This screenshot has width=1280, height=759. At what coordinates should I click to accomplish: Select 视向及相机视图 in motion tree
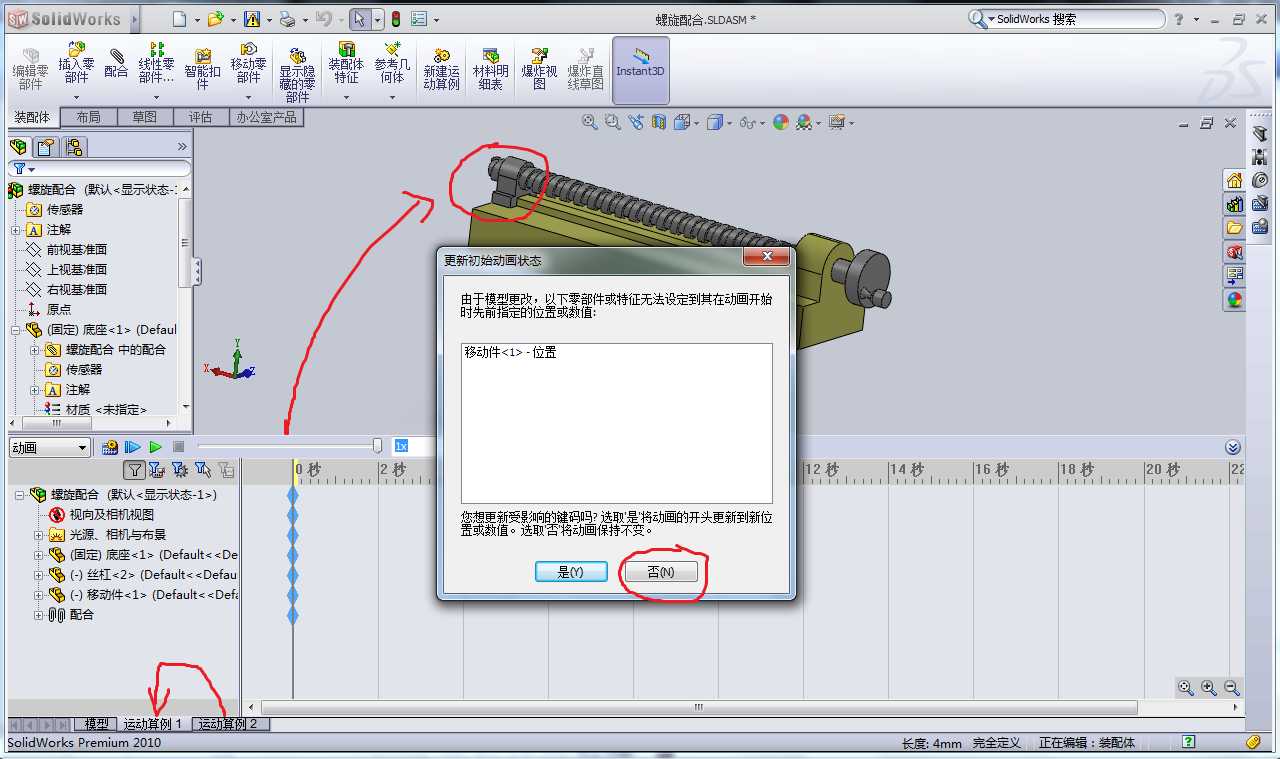coord(111,514)
